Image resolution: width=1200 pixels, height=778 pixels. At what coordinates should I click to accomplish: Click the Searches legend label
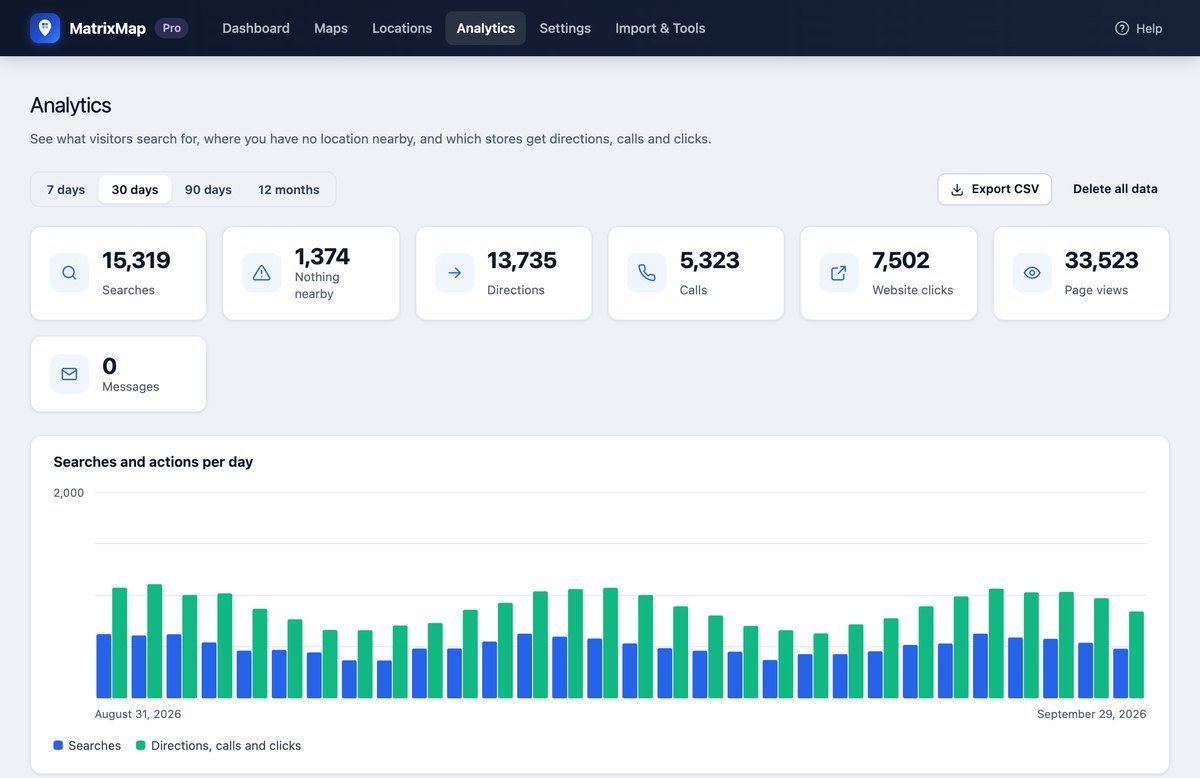tap(95, 745)
